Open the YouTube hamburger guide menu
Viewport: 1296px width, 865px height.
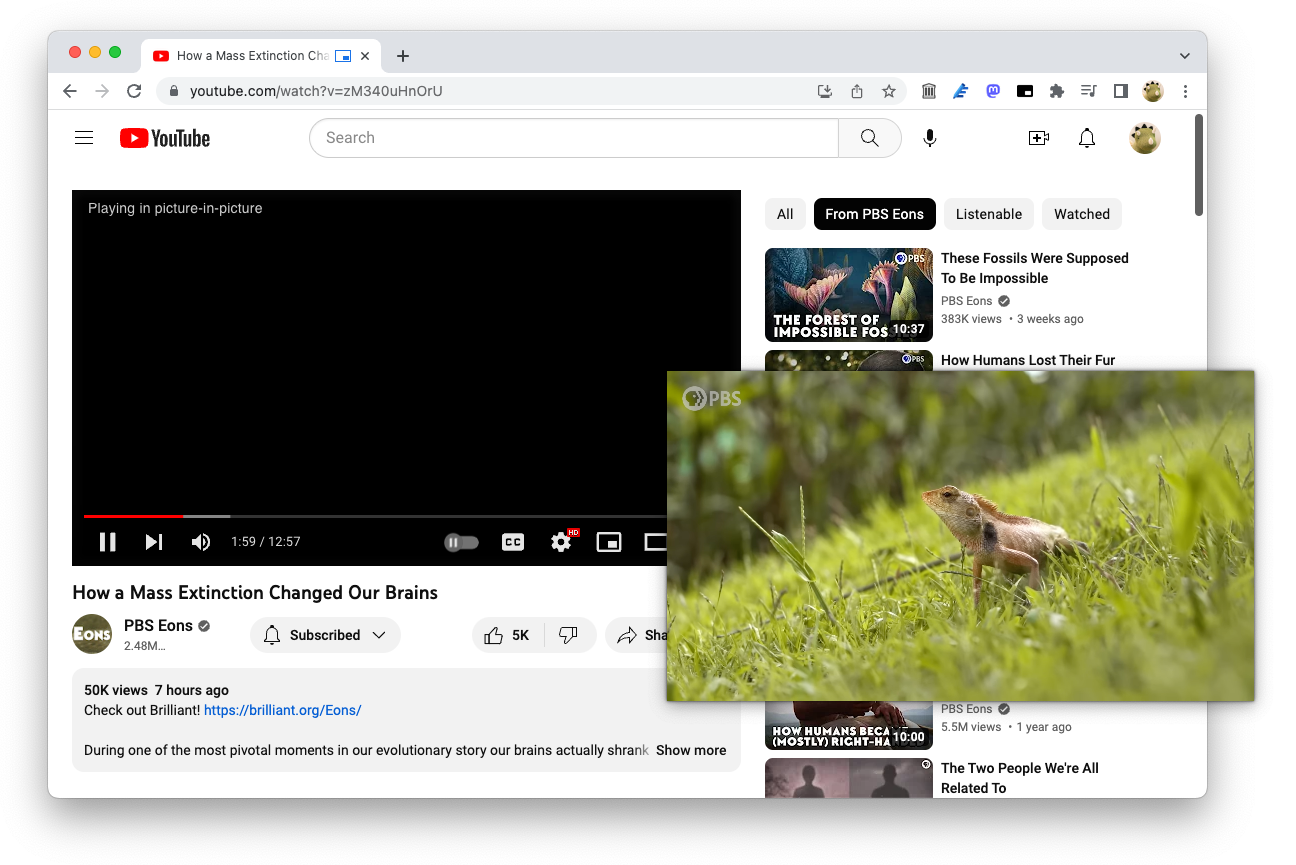tap(84, 138)
